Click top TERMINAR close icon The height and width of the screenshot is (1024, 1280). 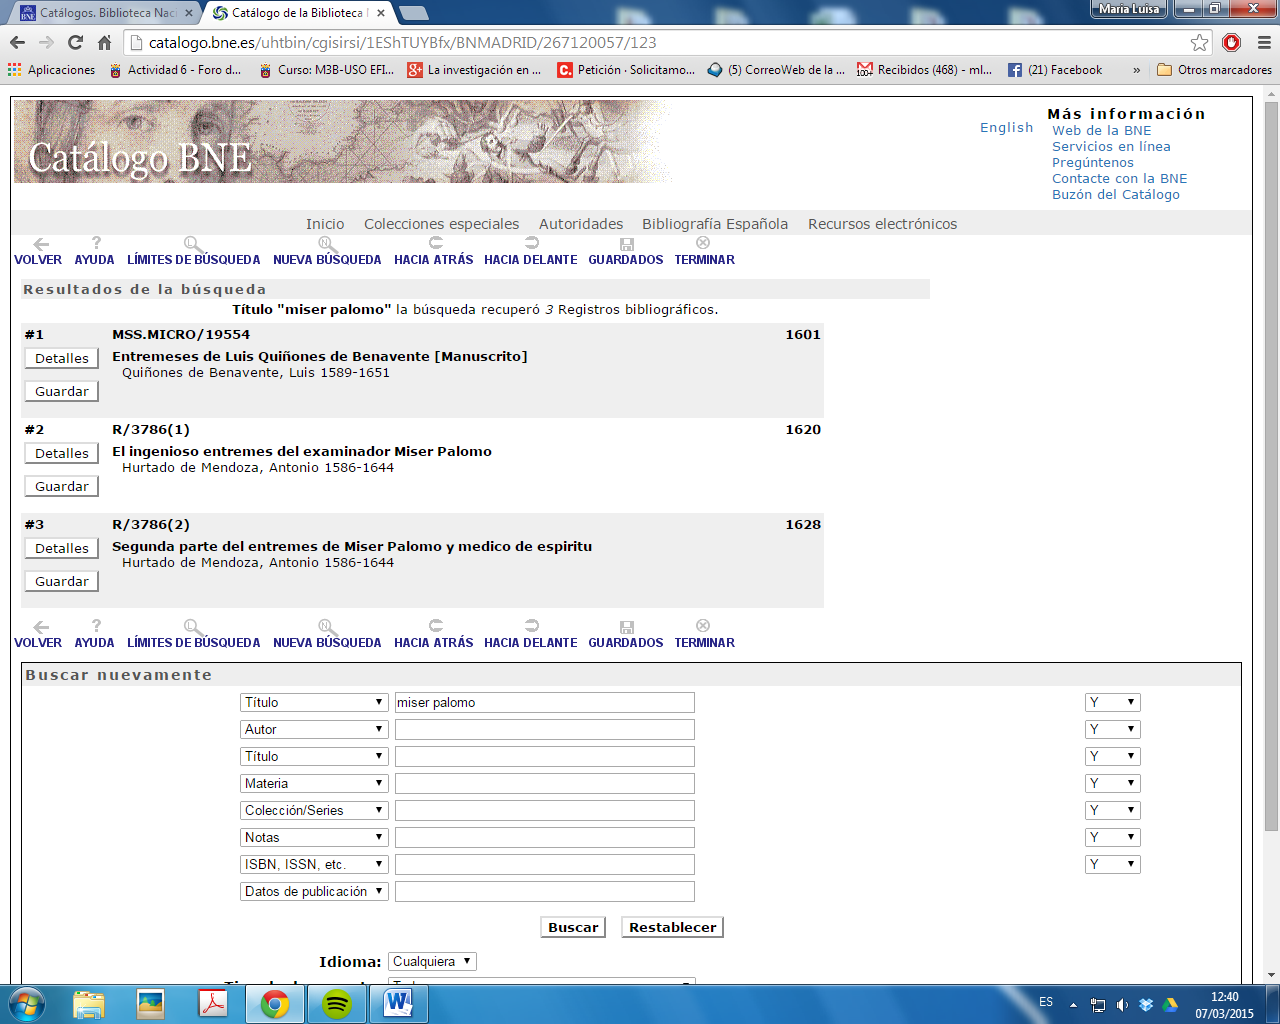click(703, 243)
